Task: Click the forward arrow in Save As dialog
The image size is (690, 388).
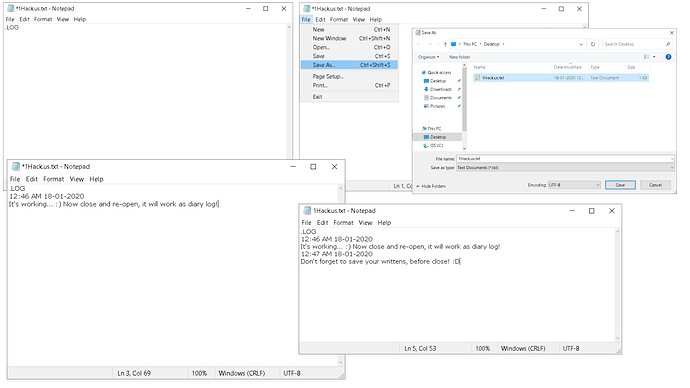Action: [x=429, y=44]
